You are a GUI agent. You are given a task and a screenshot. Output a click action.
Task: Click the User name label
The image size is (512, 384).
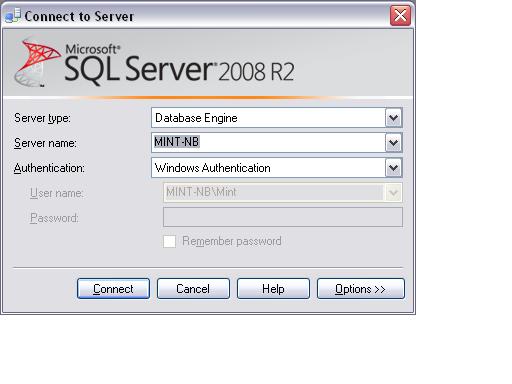click(57, 193)
